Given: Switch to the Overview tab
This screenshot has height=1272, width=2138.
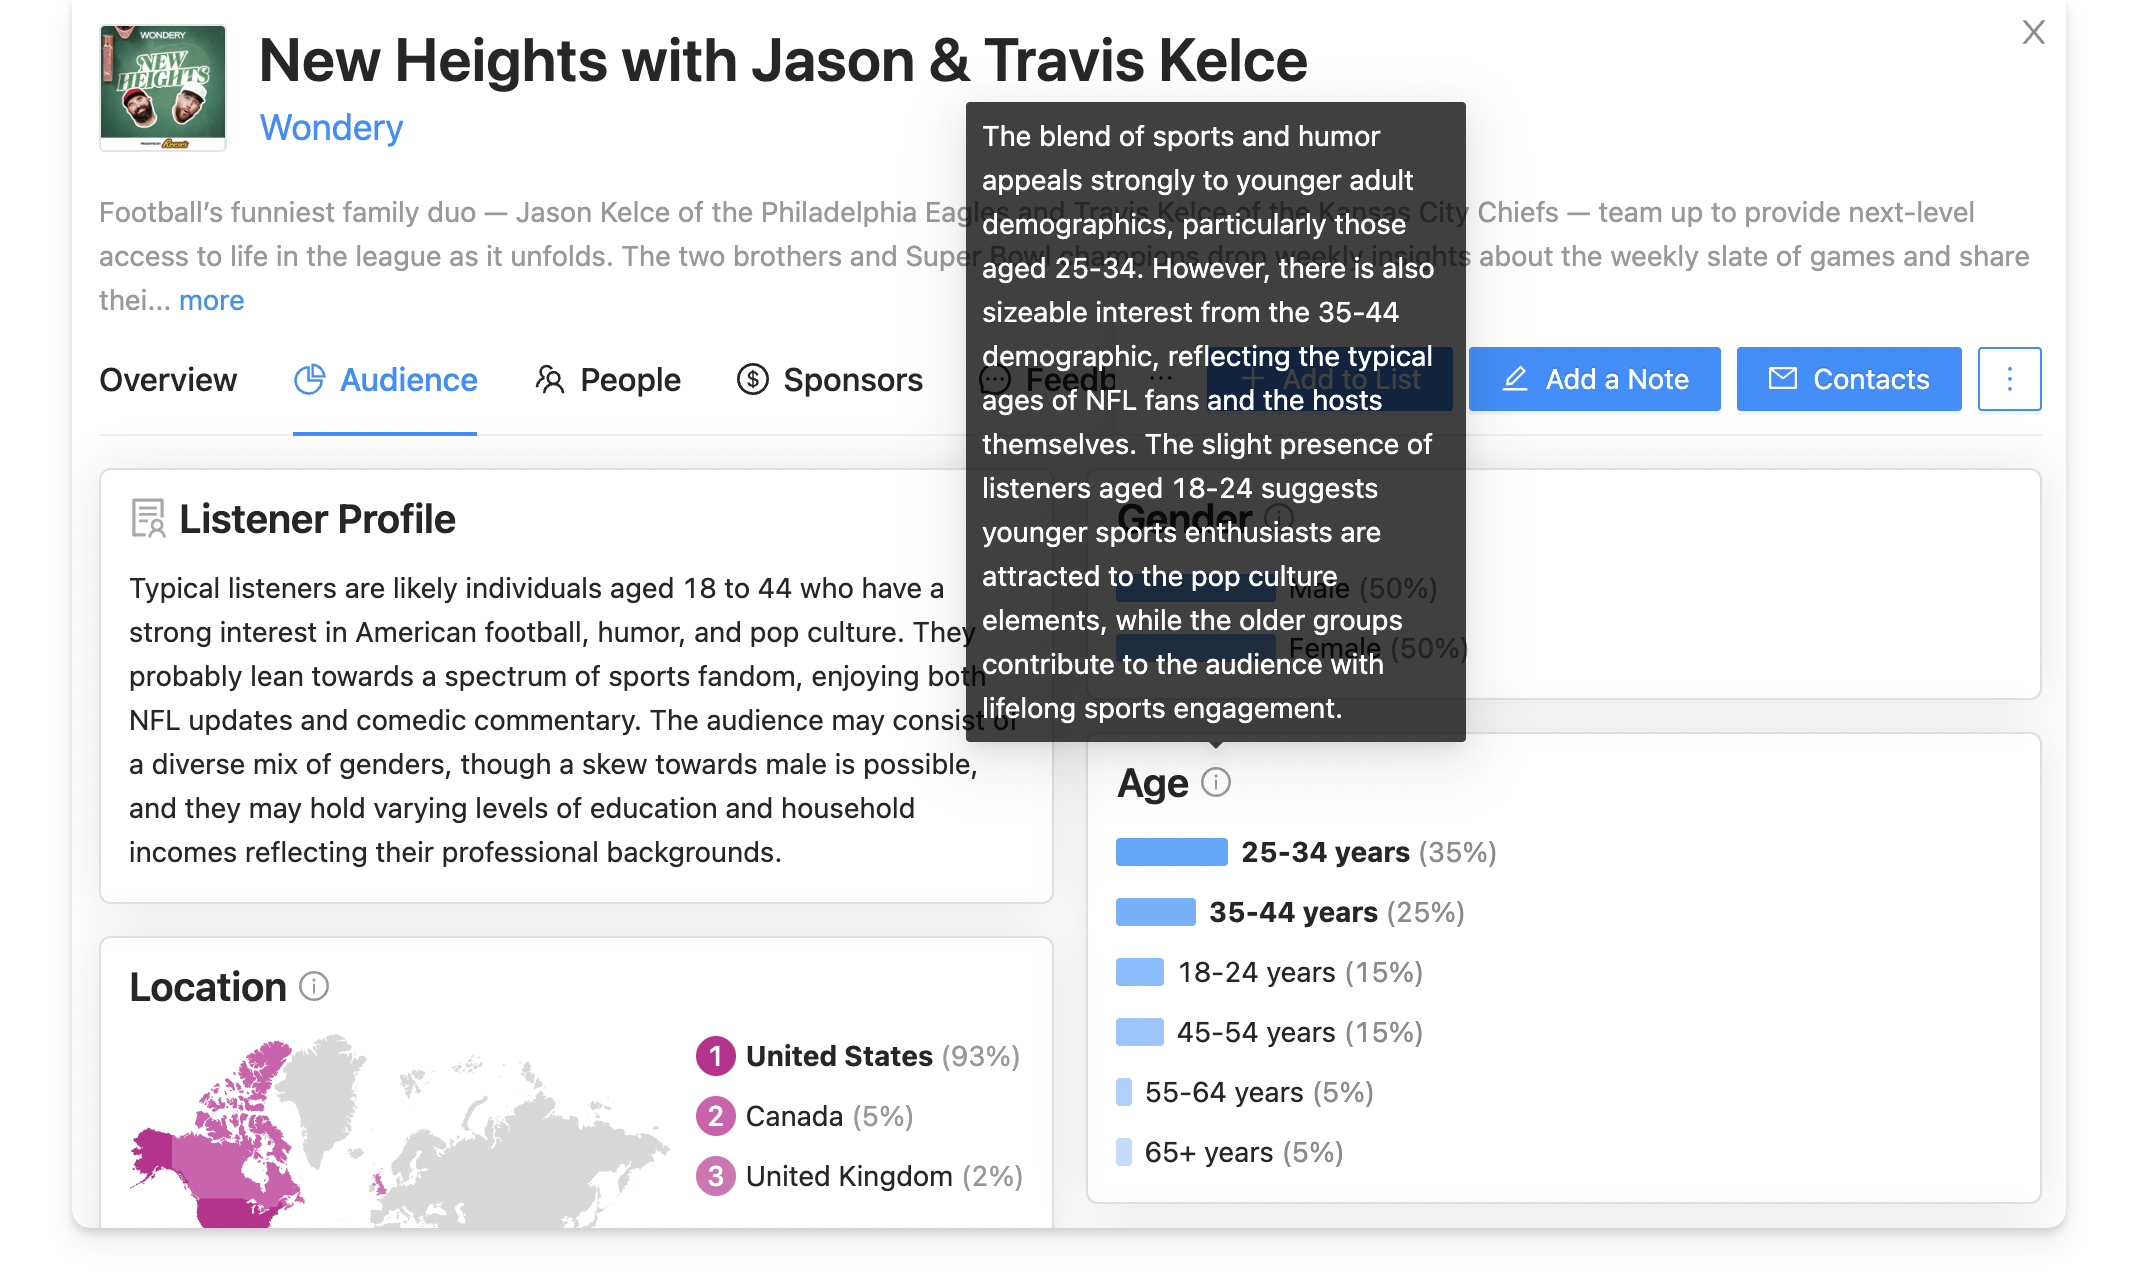Looking at the screenshot, I should tap(168, 380).
